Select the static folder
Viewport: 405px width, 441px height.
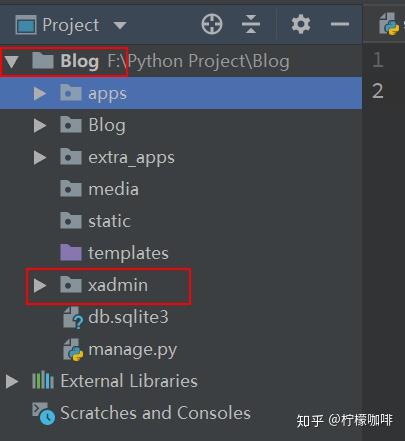95,221
